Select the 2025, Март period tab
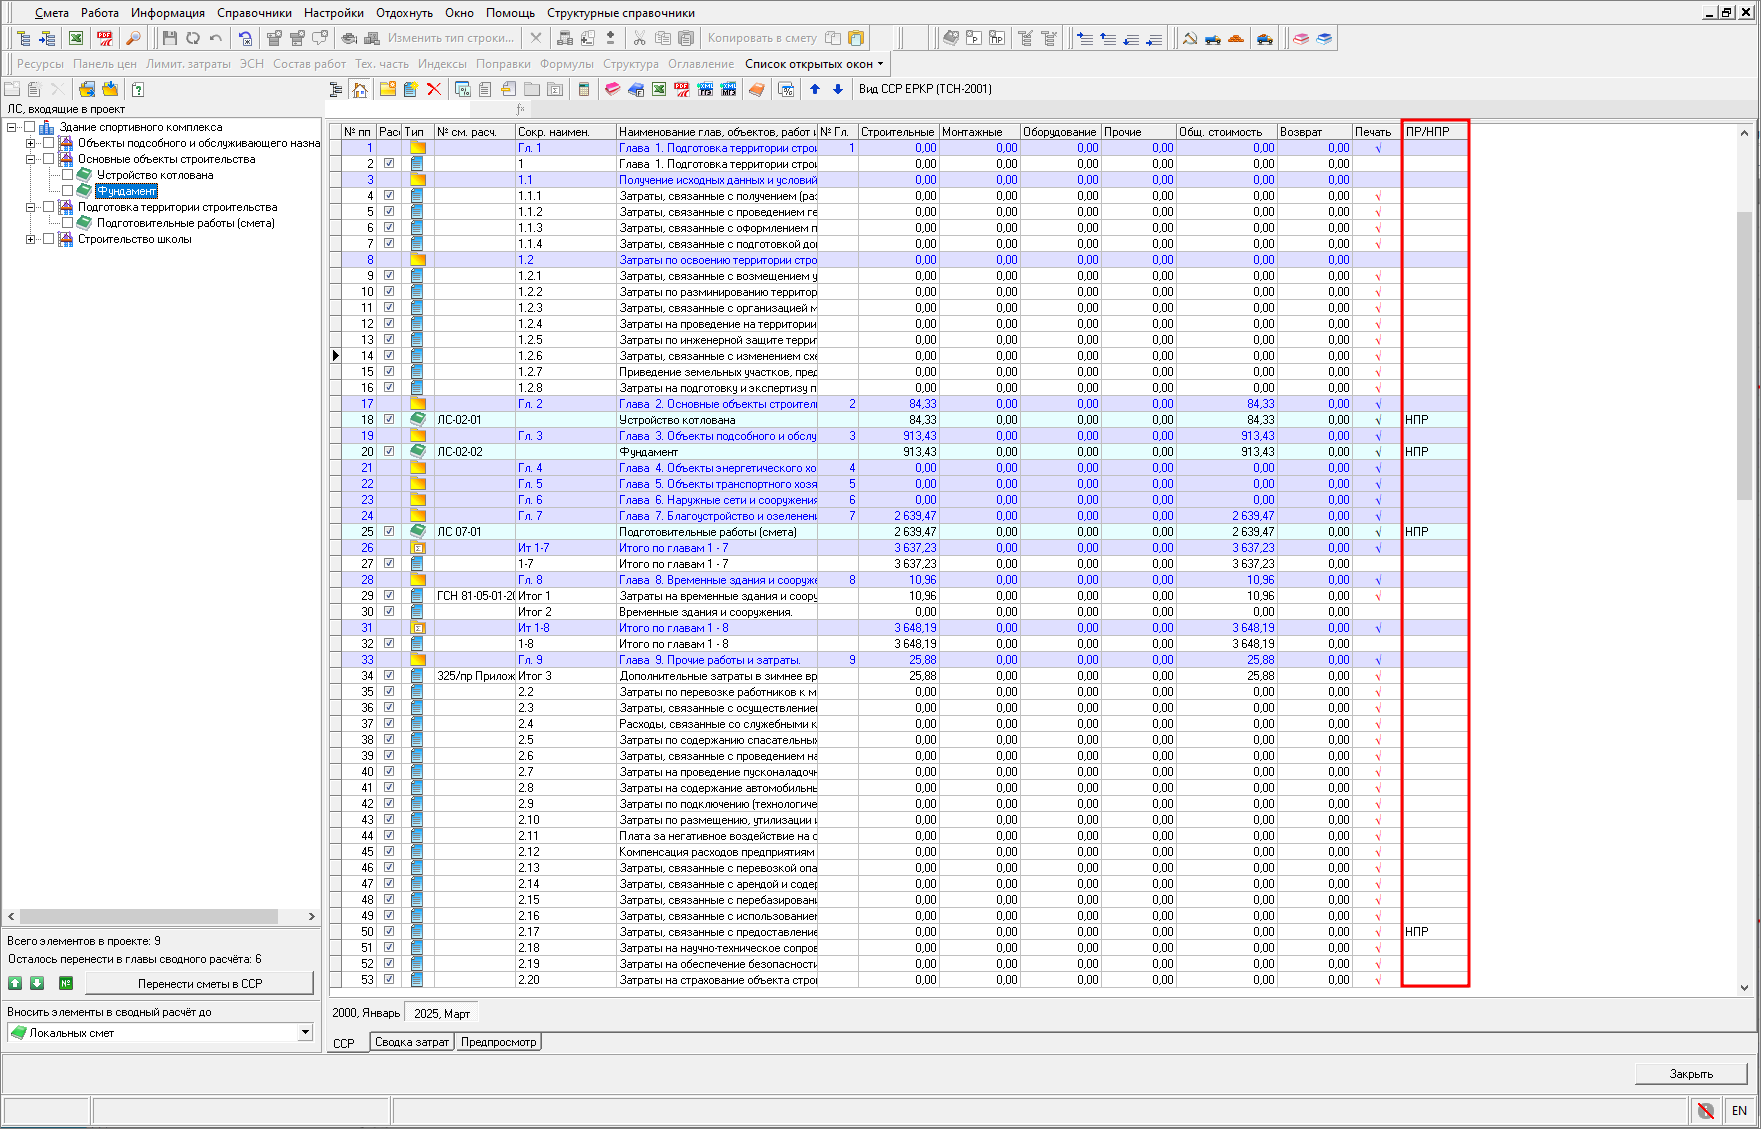Viewport: 1761px width, 1129px height. [x=442, y=1013]
